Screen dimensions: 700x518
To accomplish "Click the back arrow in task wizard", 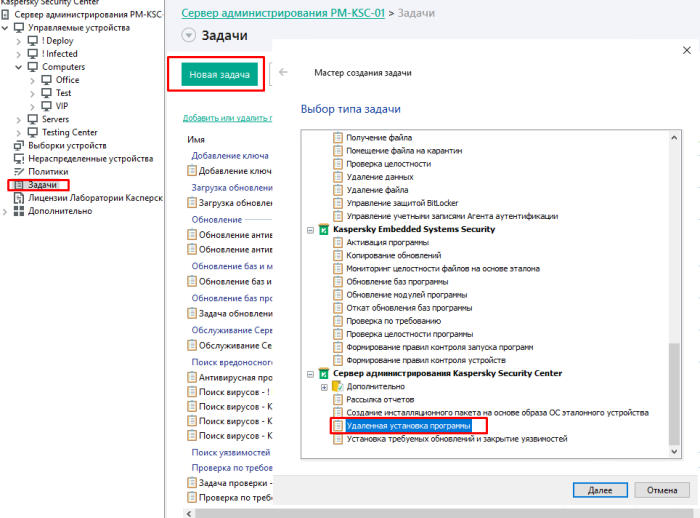I will [x=283, y=72].
